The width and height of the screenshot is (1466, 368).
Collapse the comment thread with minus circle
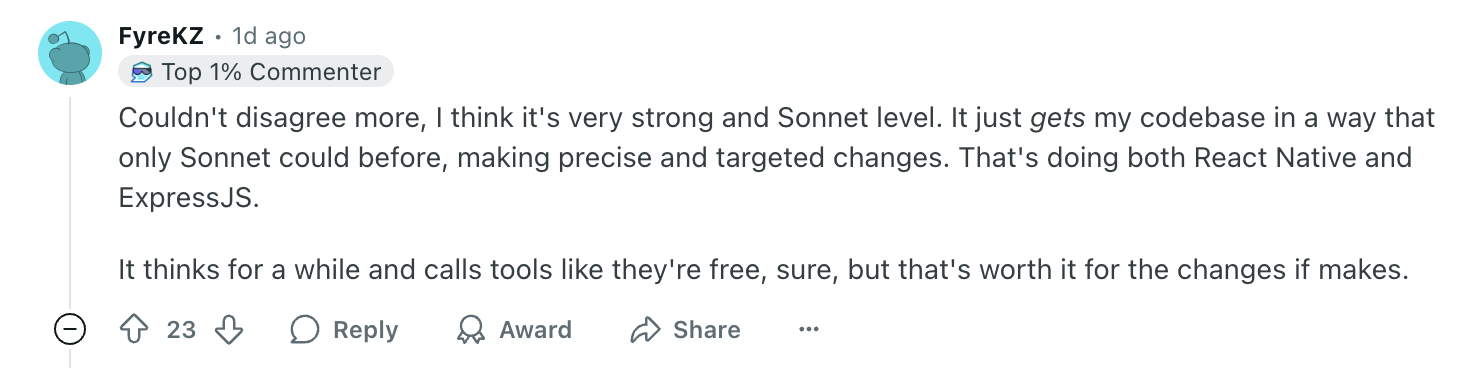pyautogui.click(x=70, y=330)
